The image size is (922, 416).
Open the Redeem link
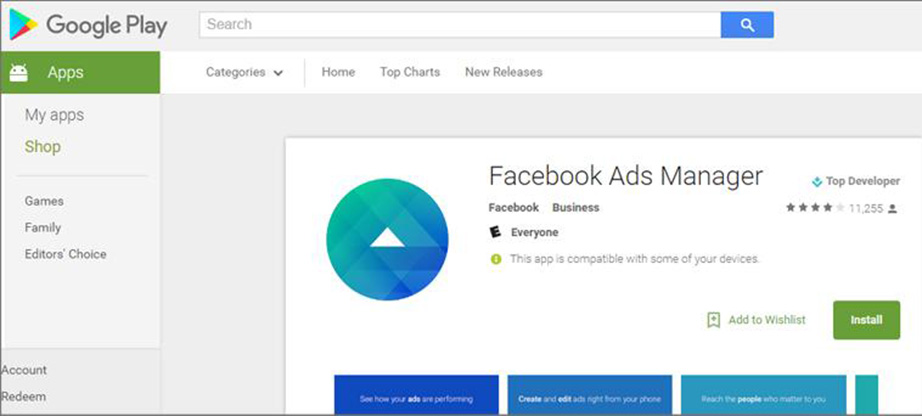(24, 397)
